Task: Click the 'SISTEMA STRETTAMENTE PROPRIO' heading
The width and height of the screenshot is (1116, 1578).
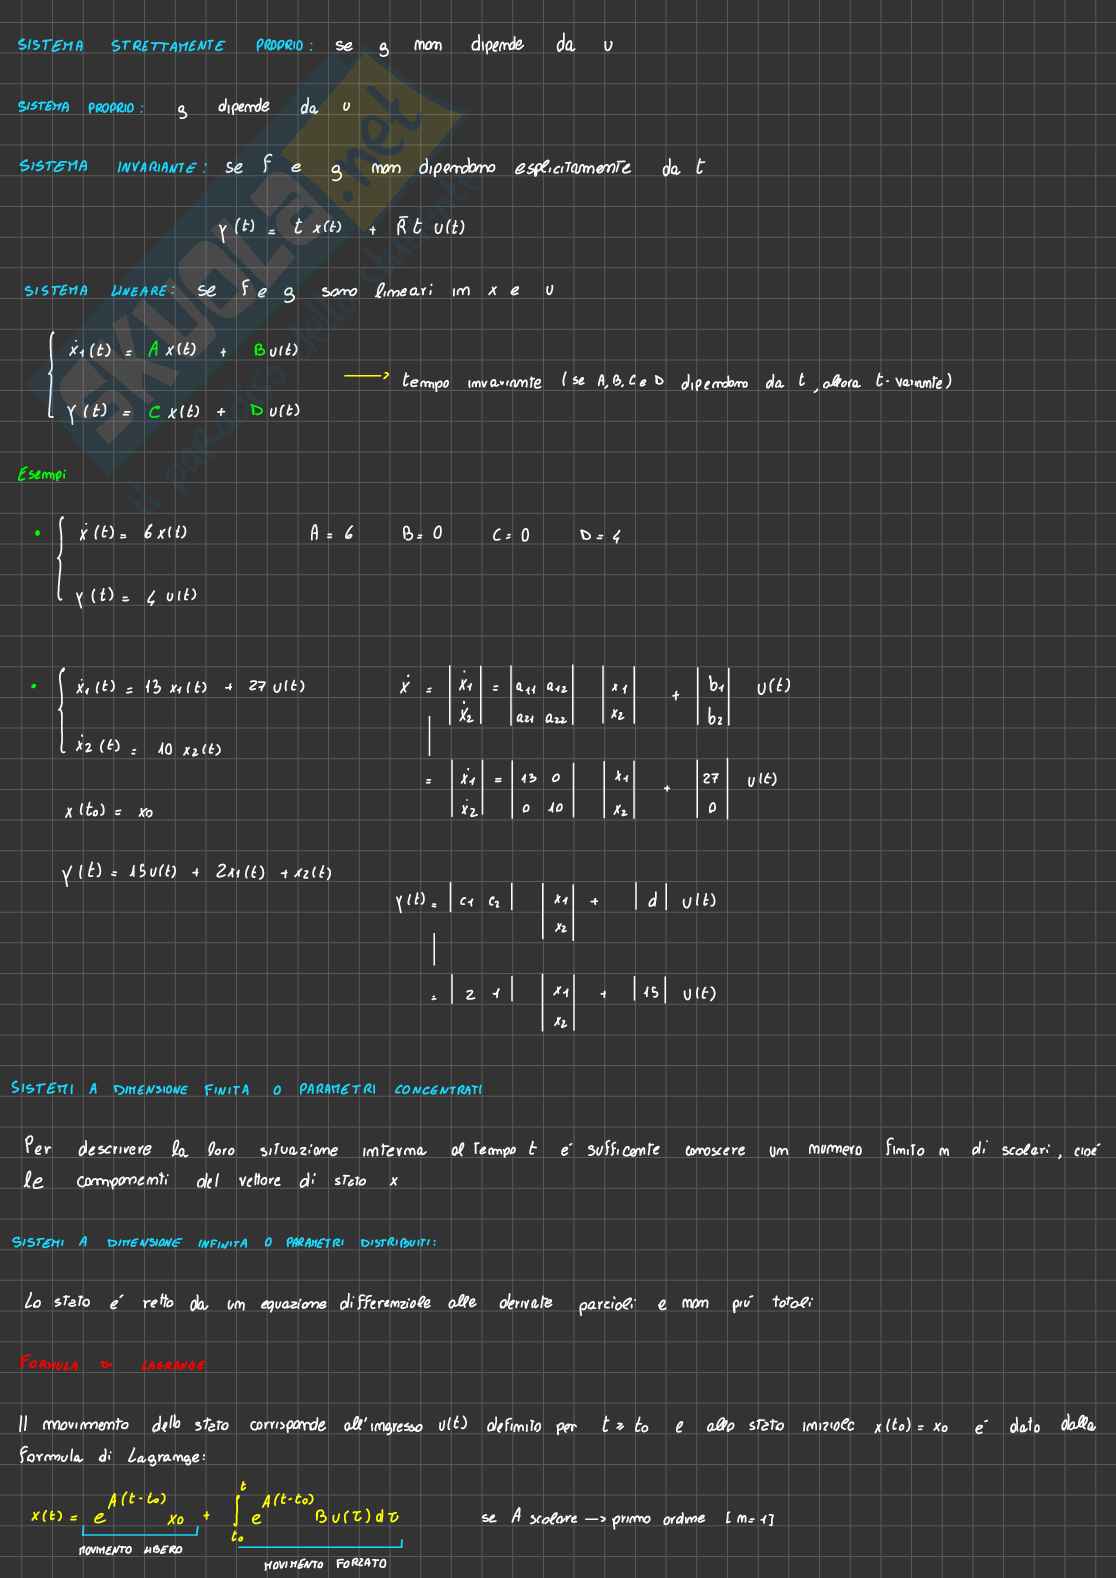Action: (165, 46)
